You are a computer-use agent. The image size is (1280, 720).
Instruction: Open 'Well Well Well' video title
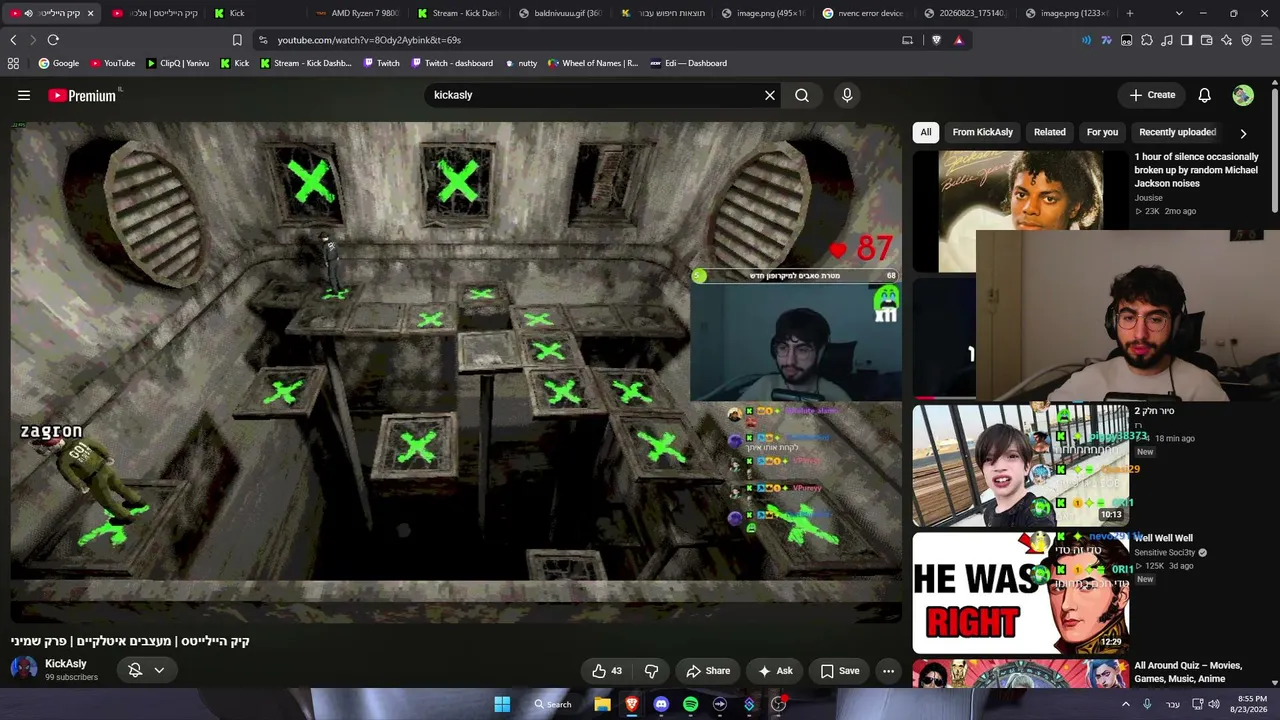point(1163,538)
